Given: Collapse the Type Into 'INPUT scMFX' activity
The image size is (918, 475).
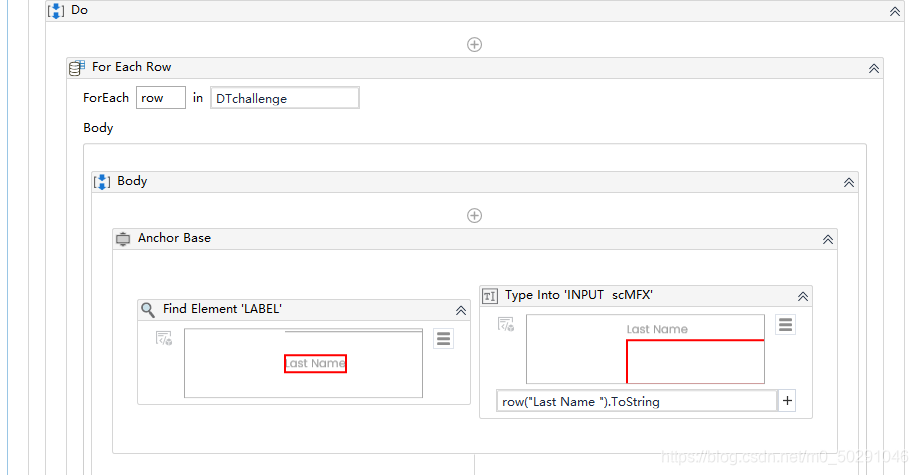Looking at the screenshot, I should (803, 296).
